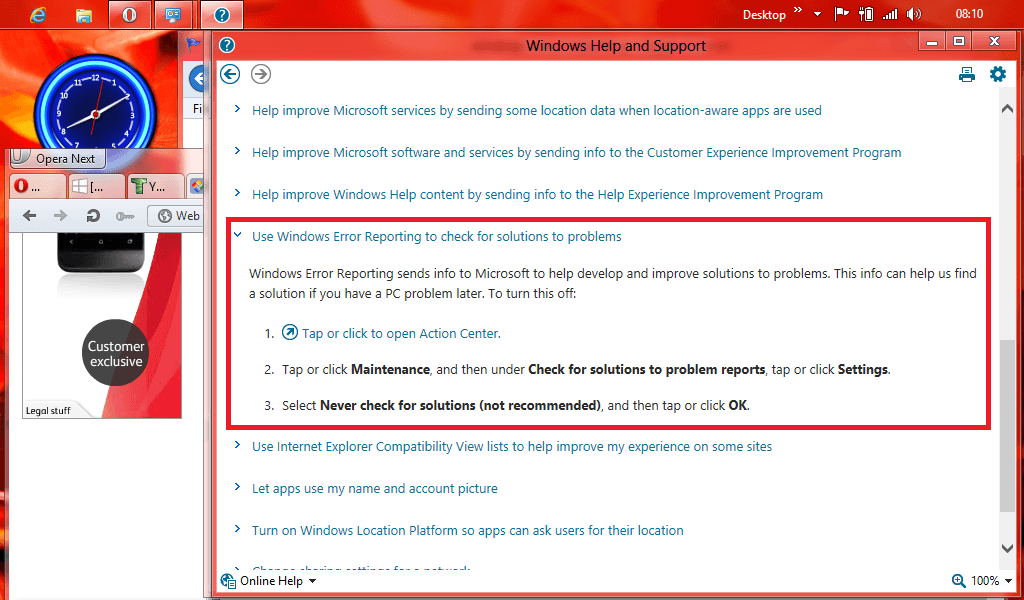Viewport: 1024px width, 600px height.
Task: Open Internet Explorer from taskbar
Action: [x=39, y=14]
